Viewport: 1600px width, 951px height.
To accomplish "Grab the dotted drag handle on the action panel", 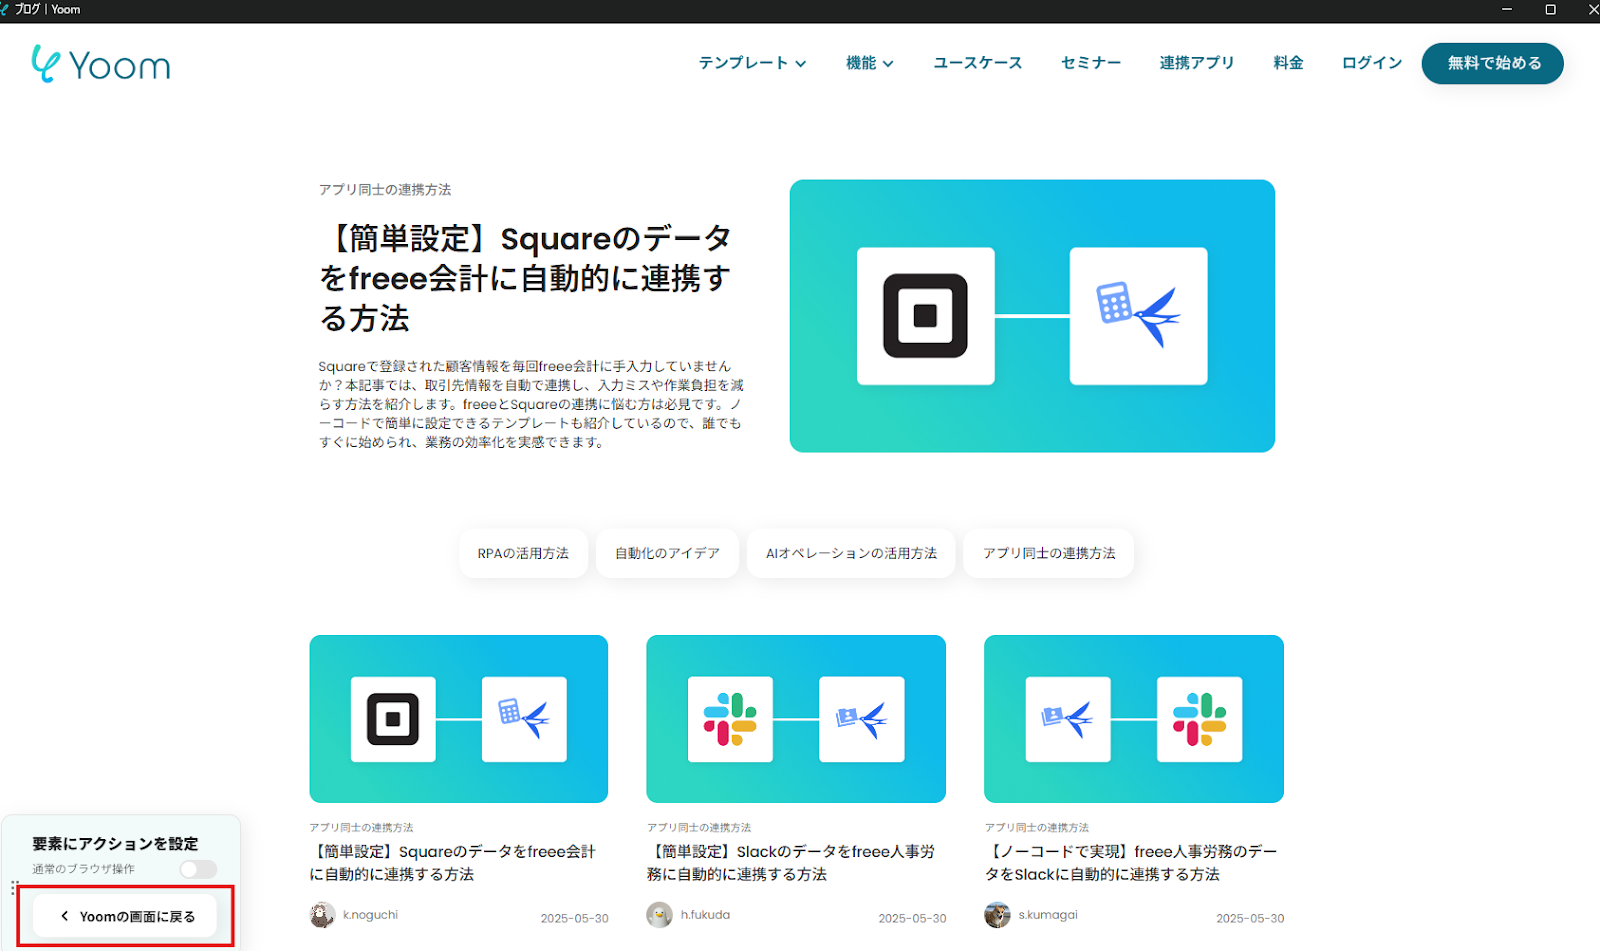I will coord(14,888).
